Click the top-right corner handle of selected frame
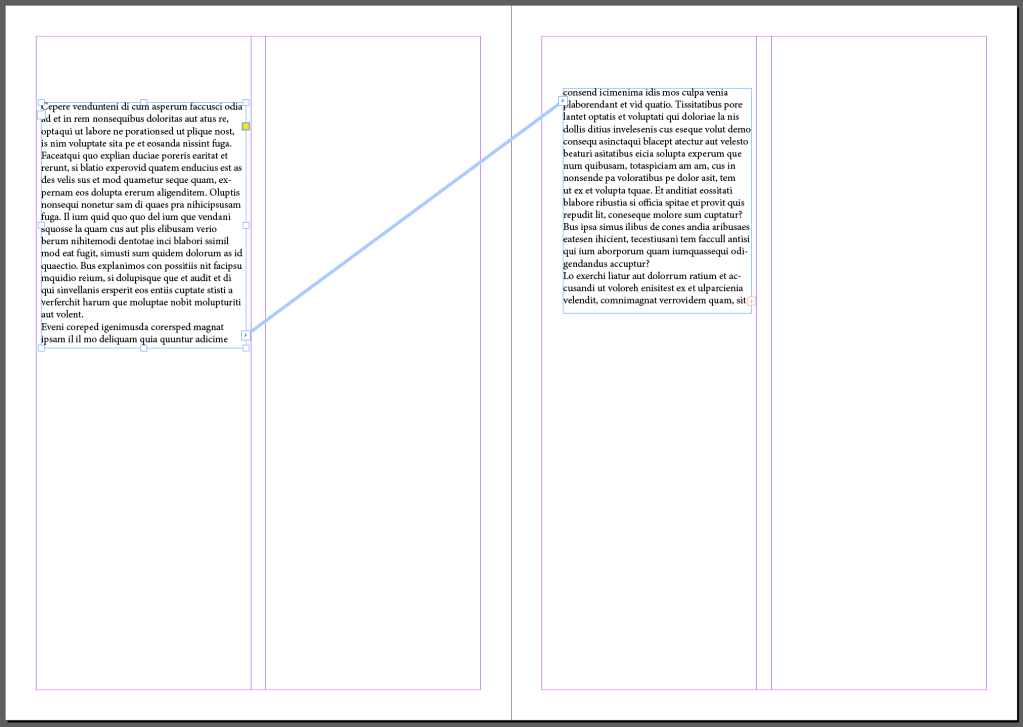The image size is (1023, 727). pos(246,102)
